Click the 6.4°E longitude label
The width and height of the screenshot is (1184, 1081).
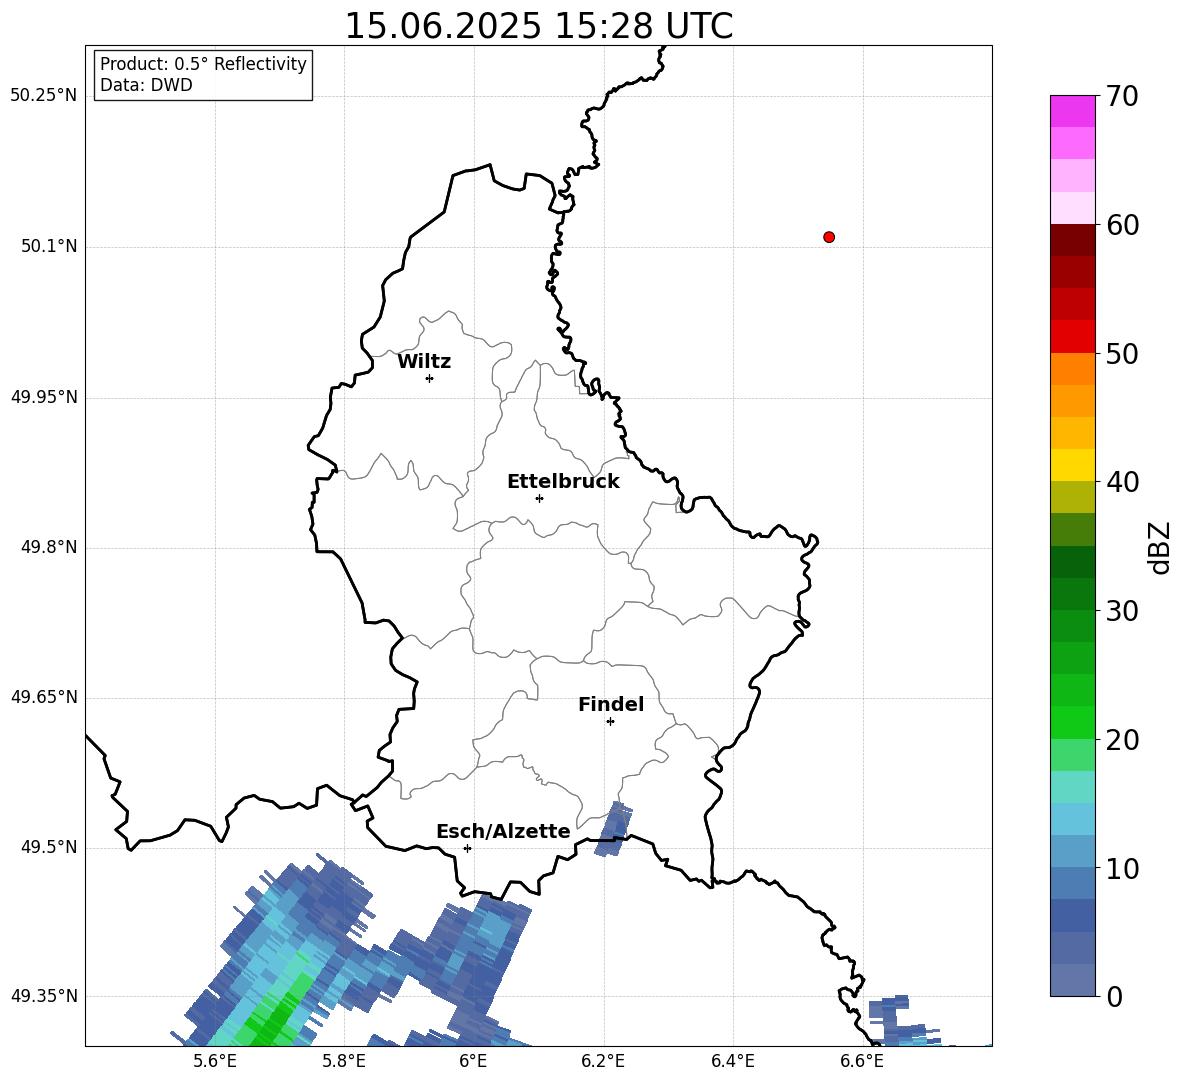pyautogui.click(x=732, y=1061)
